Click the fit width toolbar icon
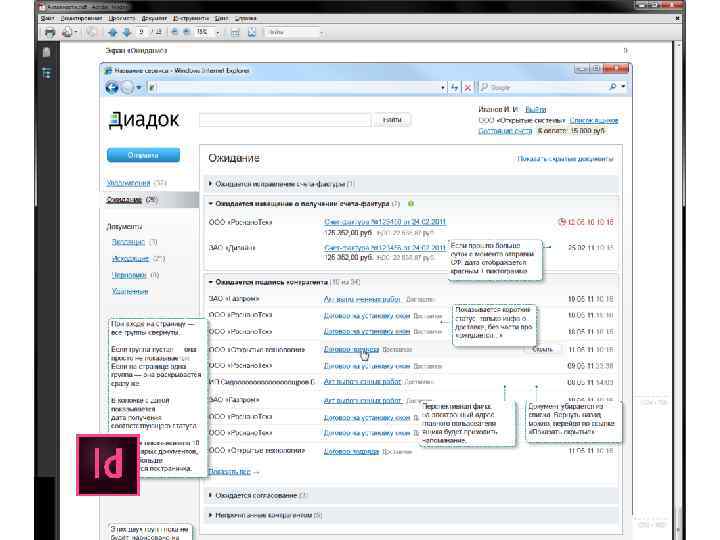 tap(235, 33)
